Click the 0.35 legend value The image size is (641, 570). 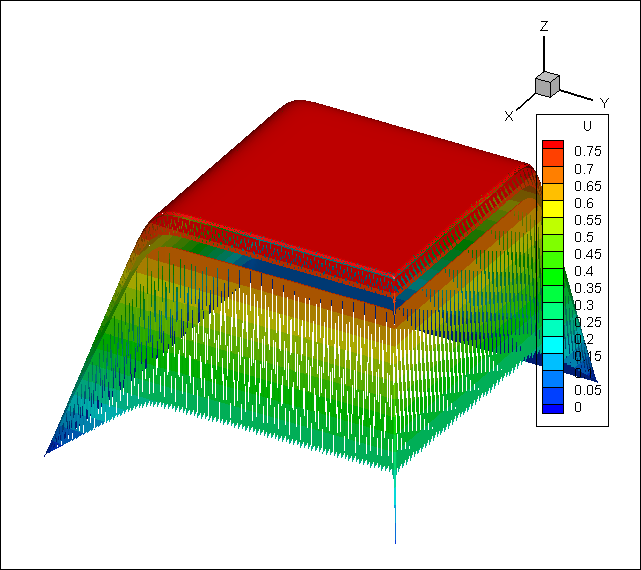tap(588, 288)
